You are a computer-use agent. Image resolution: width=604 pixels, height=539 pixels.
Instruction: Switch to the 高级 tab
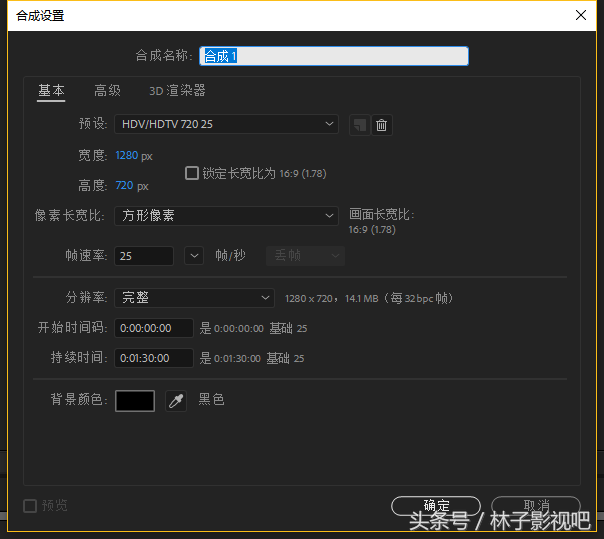click(107, 91)
